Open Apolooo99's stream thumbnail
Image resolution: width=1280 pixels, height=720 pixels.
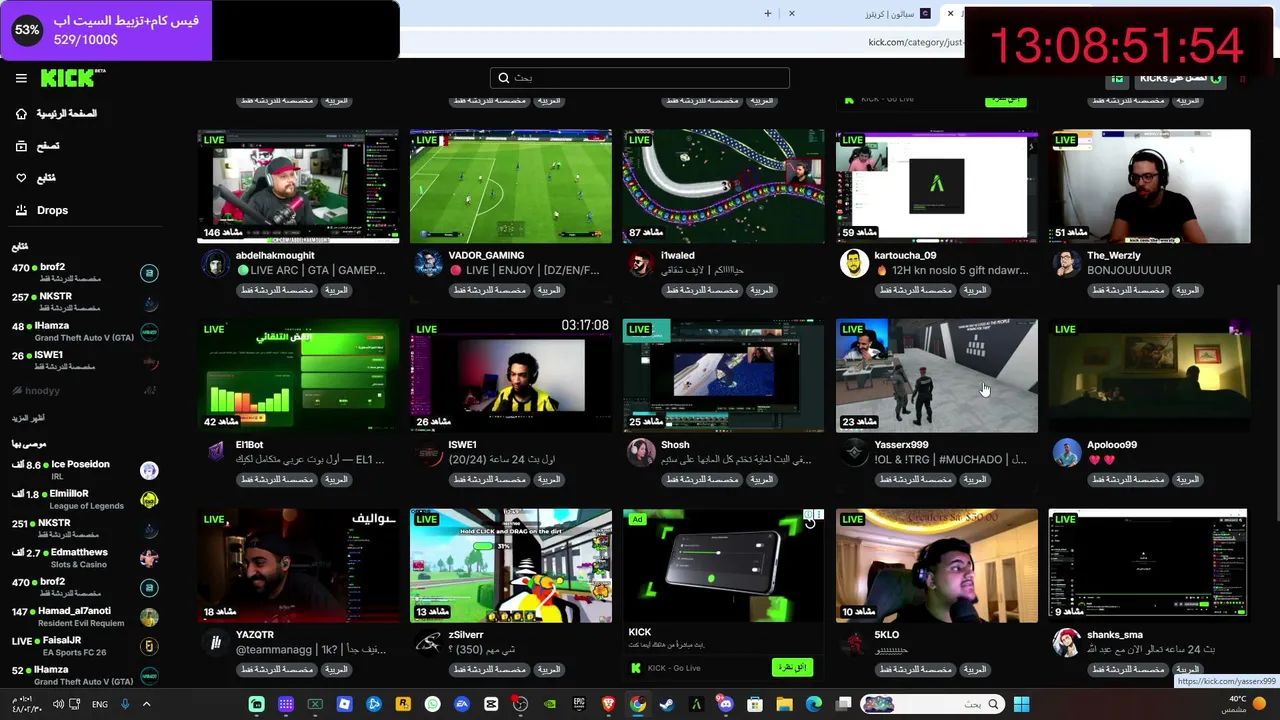click(1150, 376)
